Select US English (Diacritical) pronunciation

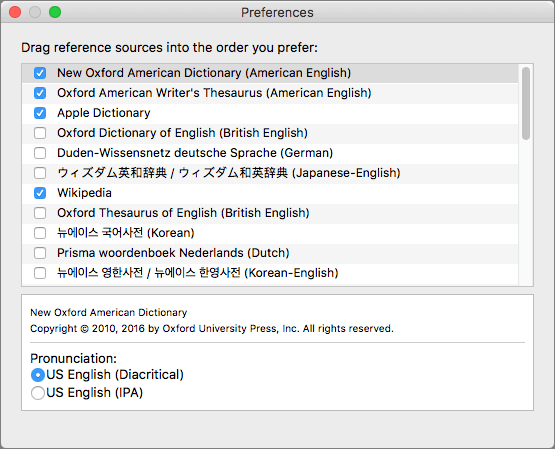click(x=38, y=375)
